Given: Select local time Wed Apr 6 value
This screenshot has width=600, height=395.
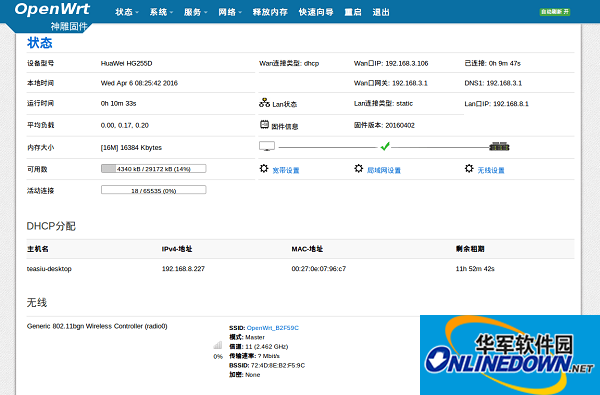Looking at the screenshot, I should (139, 83).
